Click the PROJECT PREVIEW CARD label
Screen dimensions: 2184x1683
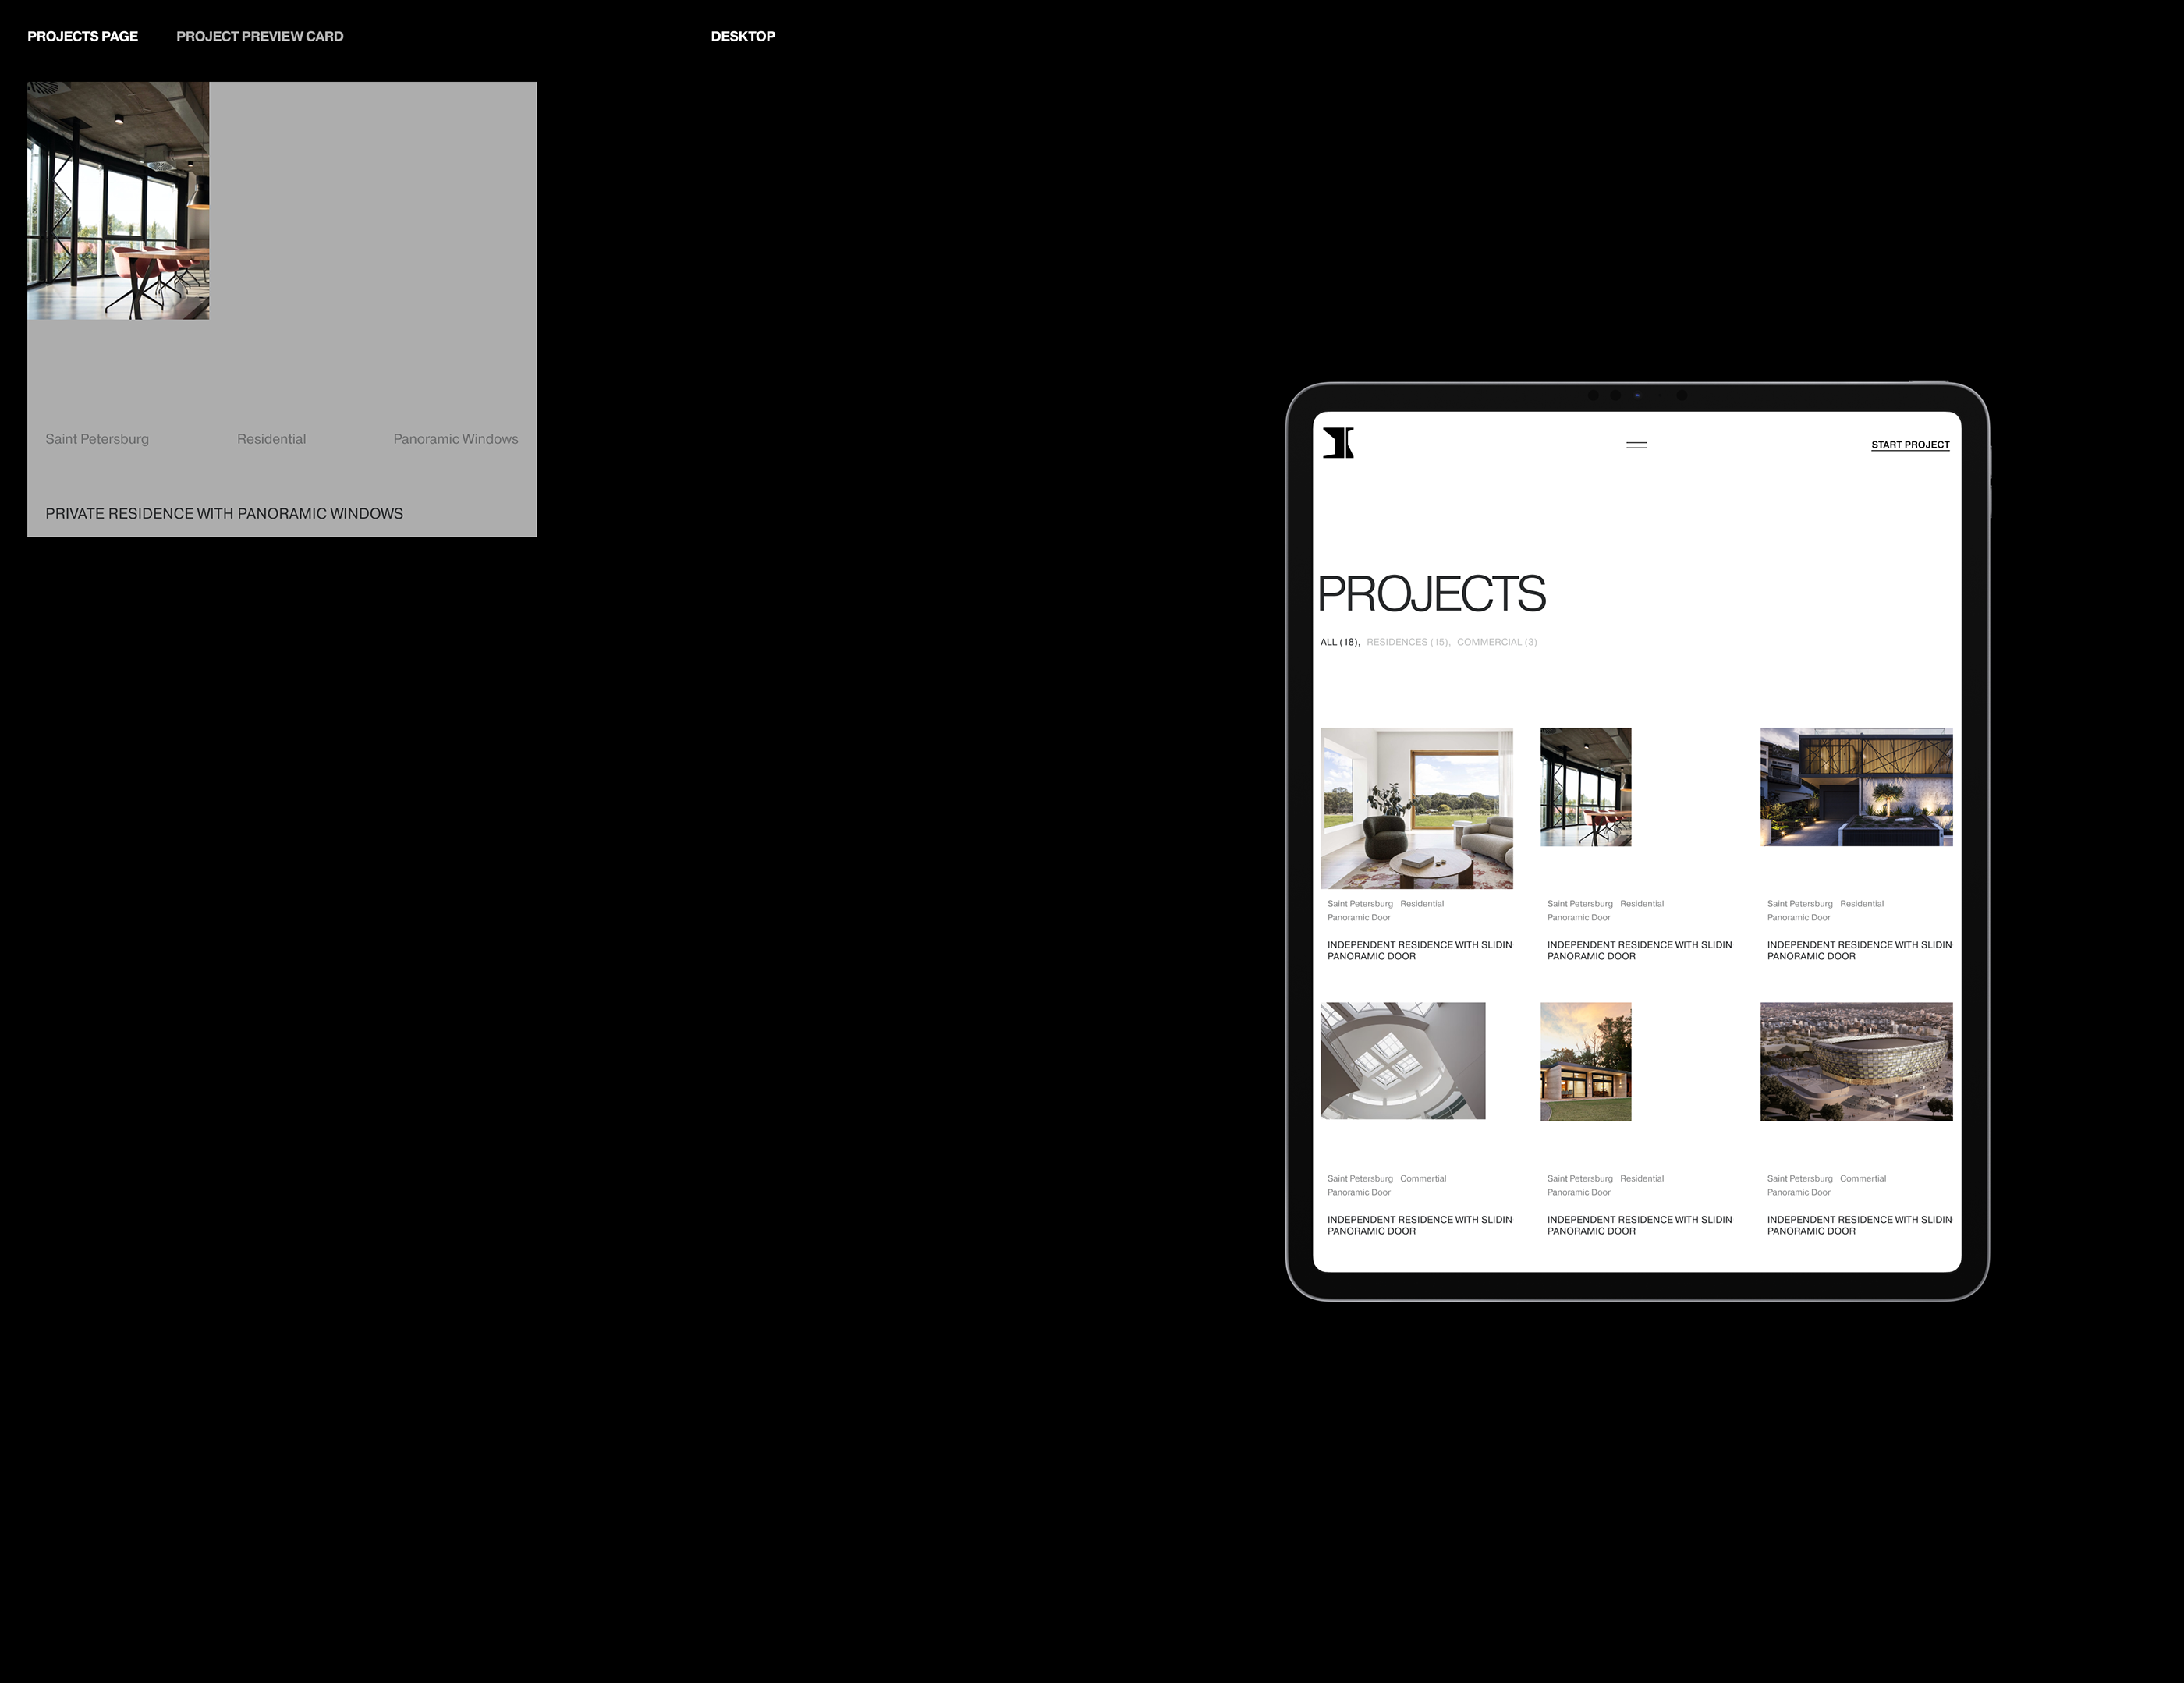(x=260, y=36)
